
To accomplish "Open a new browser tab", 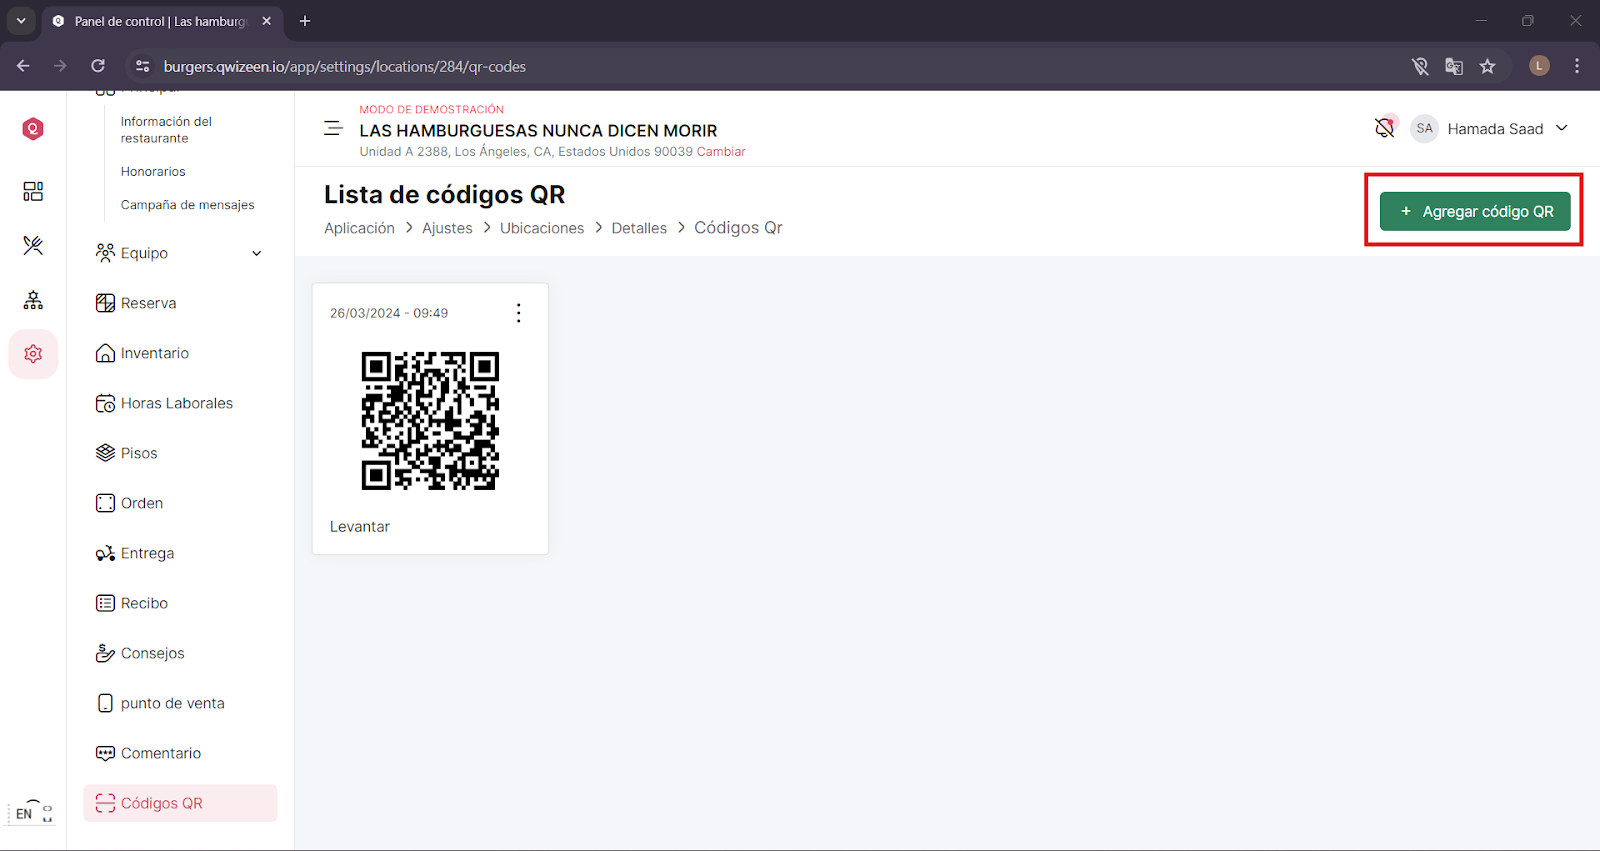I will coord(305,20).
